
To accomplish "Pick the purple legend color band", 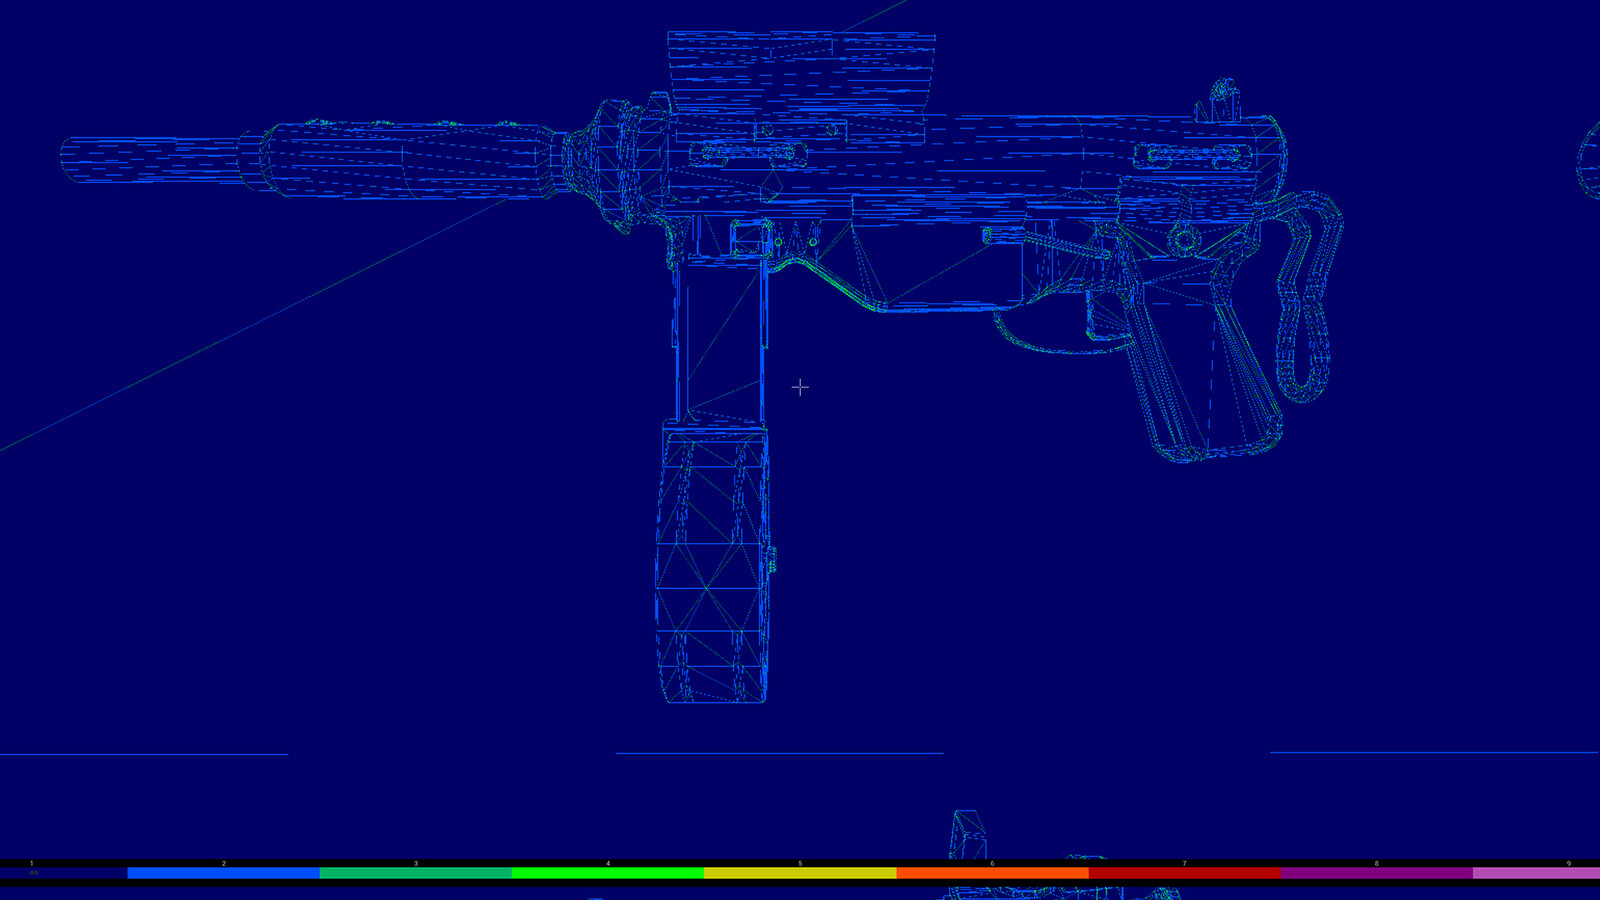I will tap(1376, 873).
